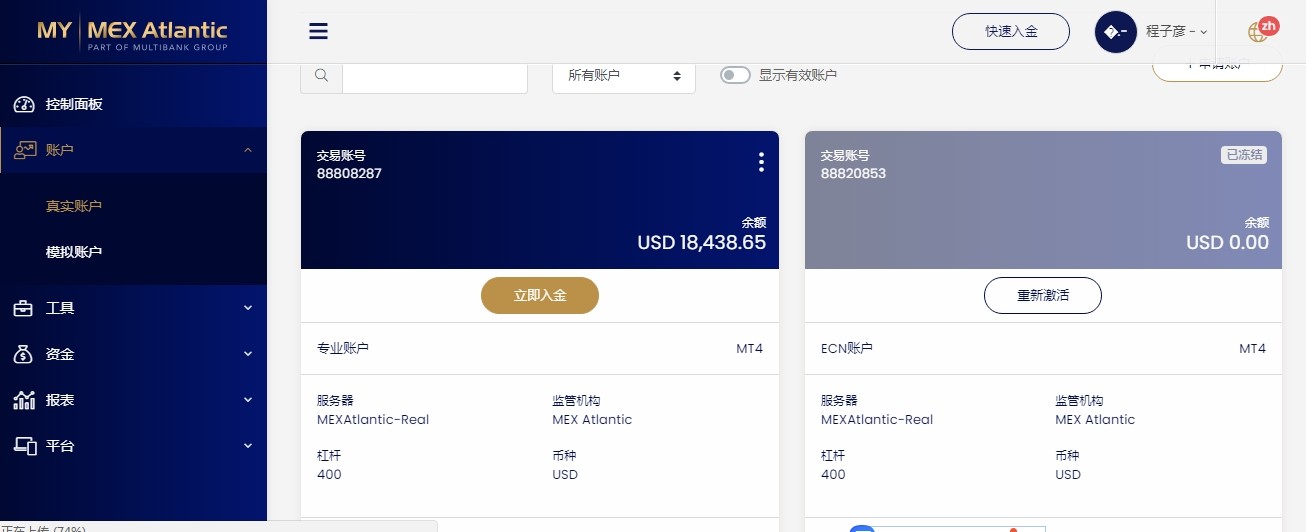
Task: Click the 工具 briefcase icon
Action: (x=24, y=308)
